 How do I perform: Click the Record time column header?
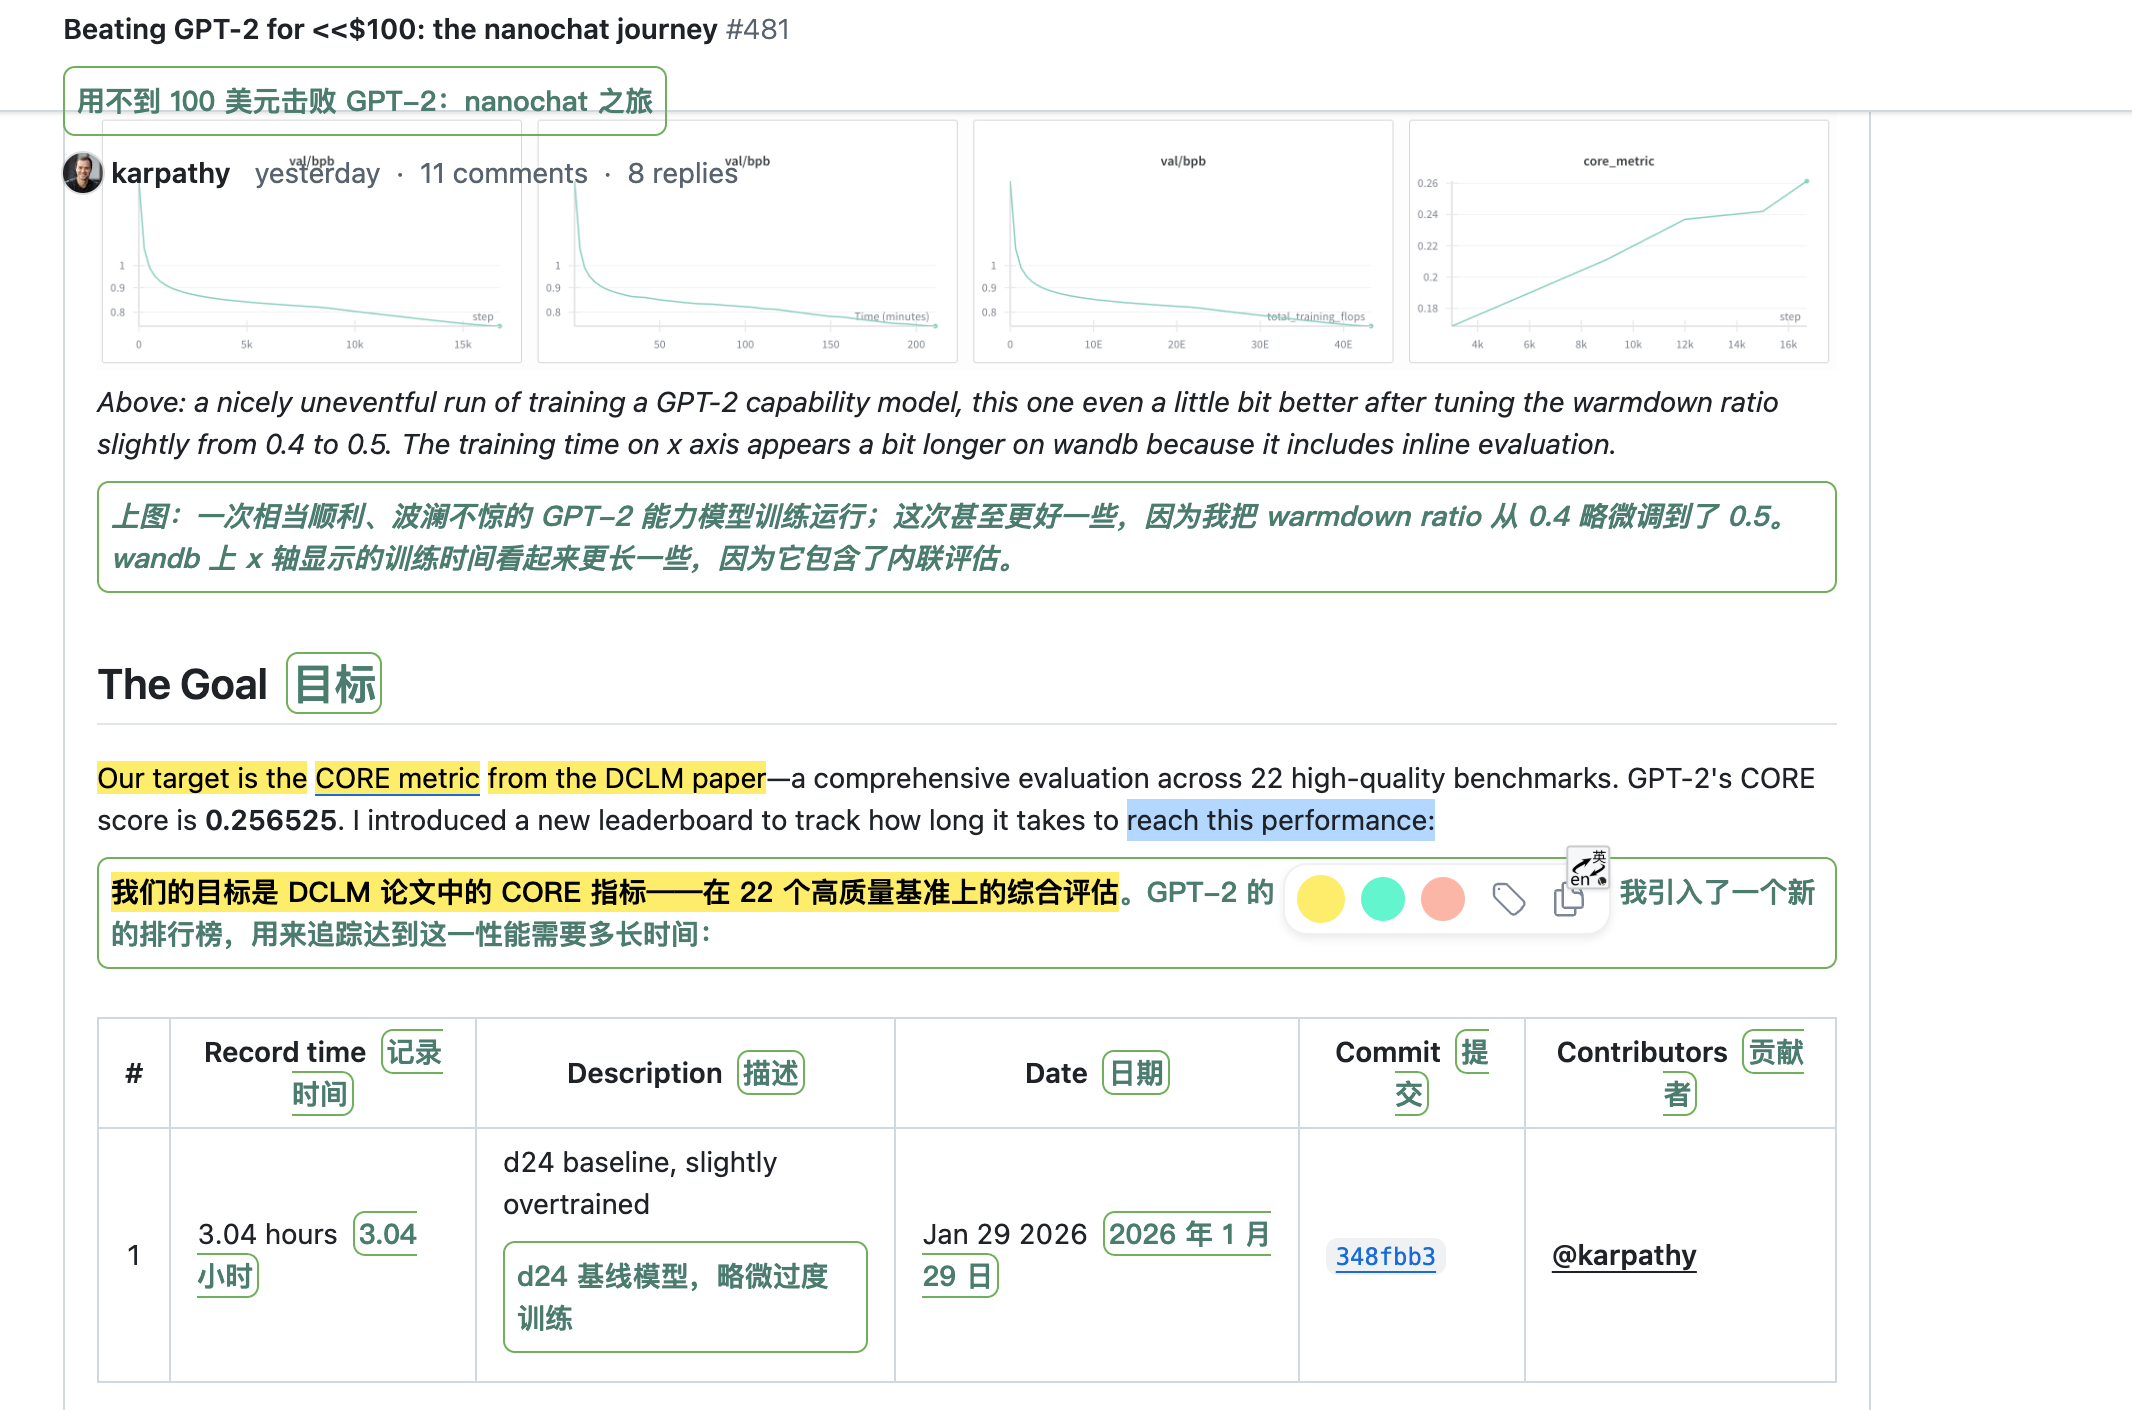285,1052
